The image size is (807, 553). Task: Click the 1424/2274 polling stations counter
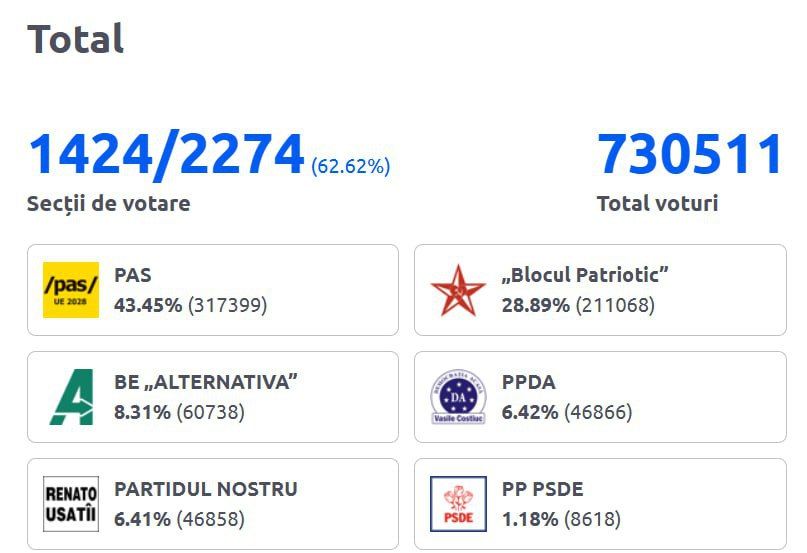(166, 154)
